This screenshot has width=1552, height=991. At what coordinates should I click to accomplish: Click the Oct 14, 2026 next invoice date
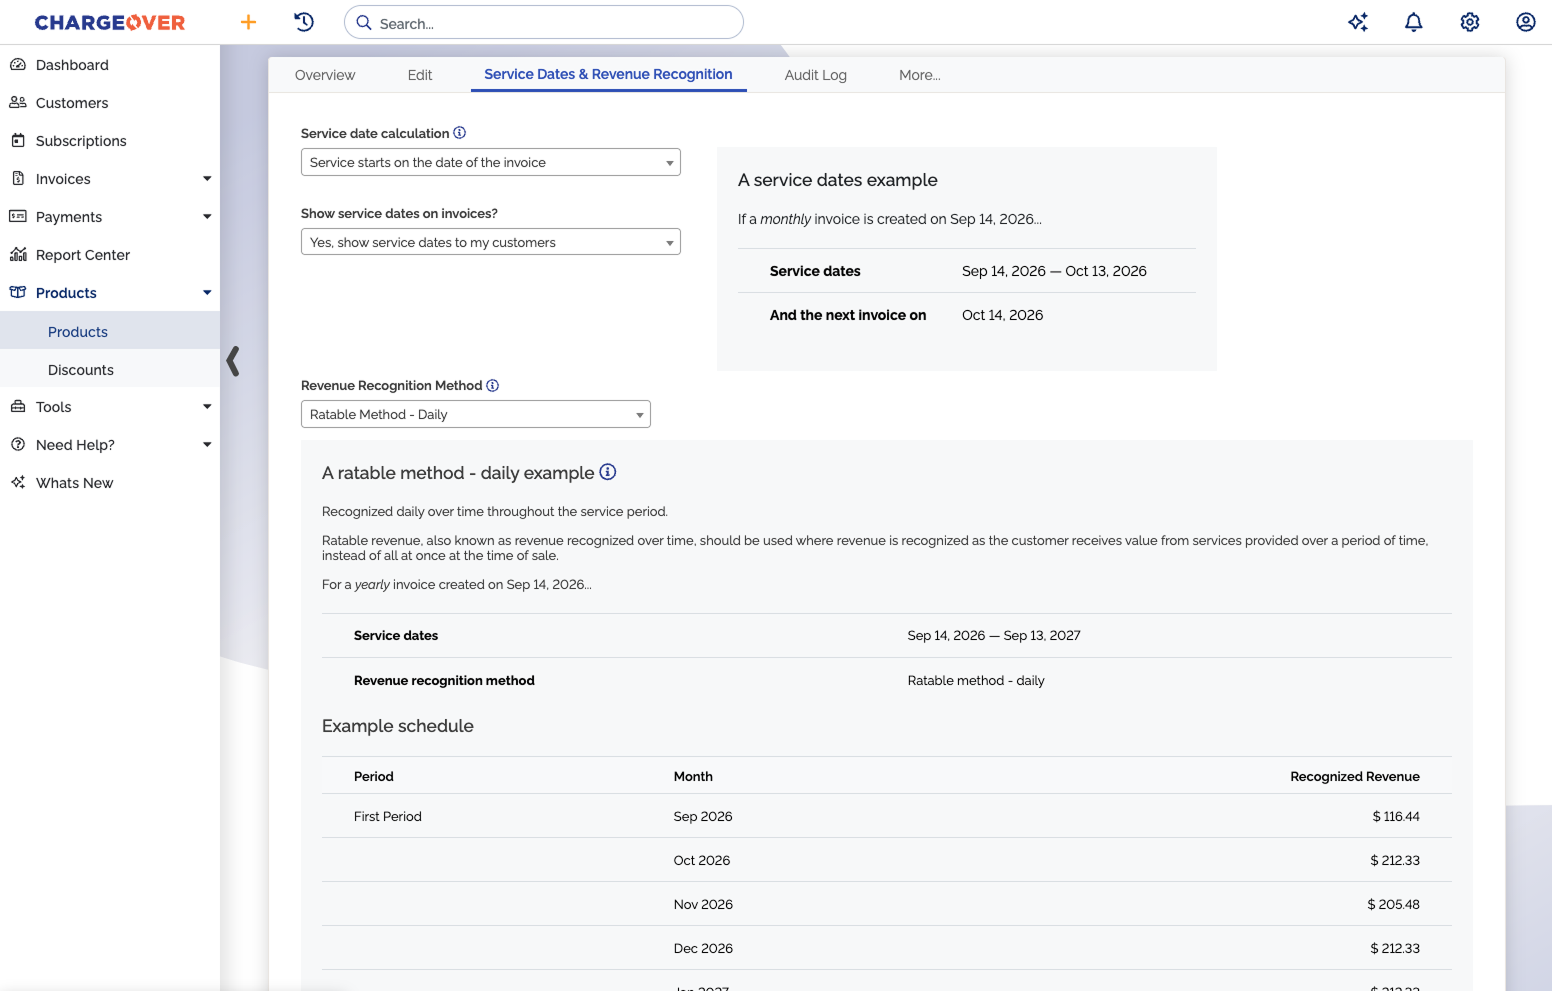click(x=1003, y=315)
